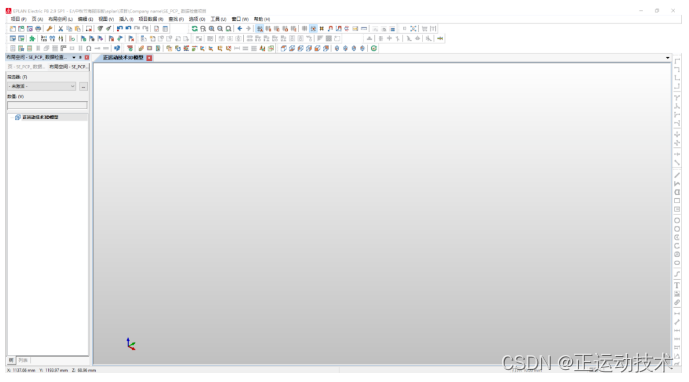The width and height of the screenshot is (689, 382).
Task: Click the value input field under 数值
Action: (x=47, y=105)
